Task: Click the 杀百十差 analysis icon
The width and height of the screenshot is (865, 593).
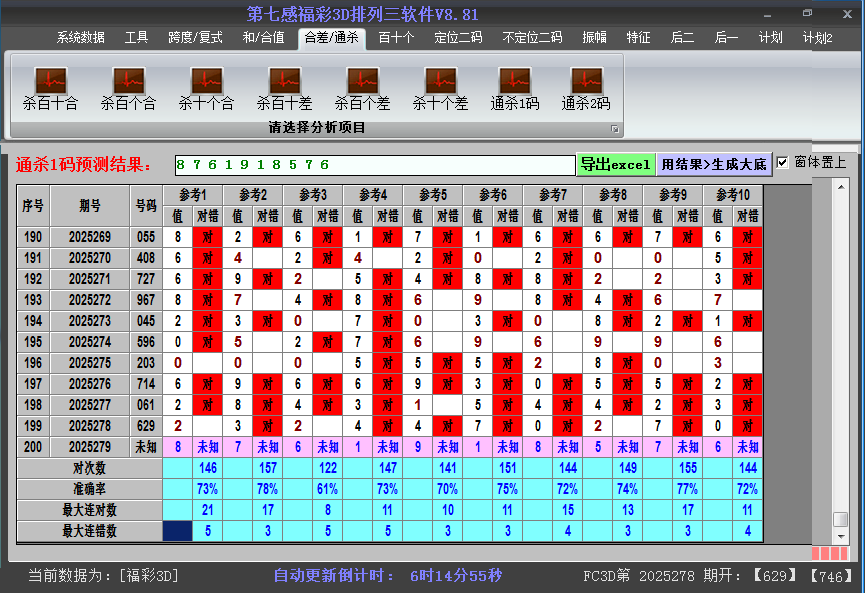Action: click(x=284, y=88)
